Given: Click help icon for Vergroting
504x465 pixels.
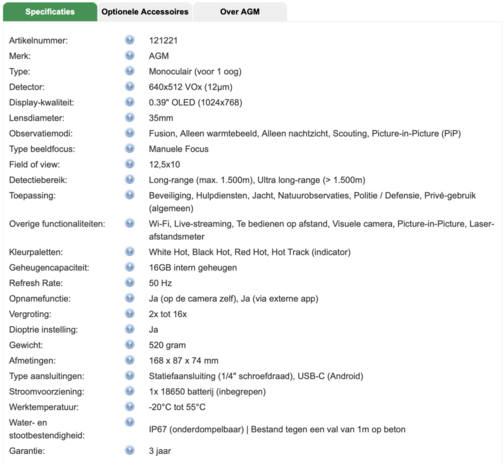Looking at the screenshot, I should tap(130, 314).
